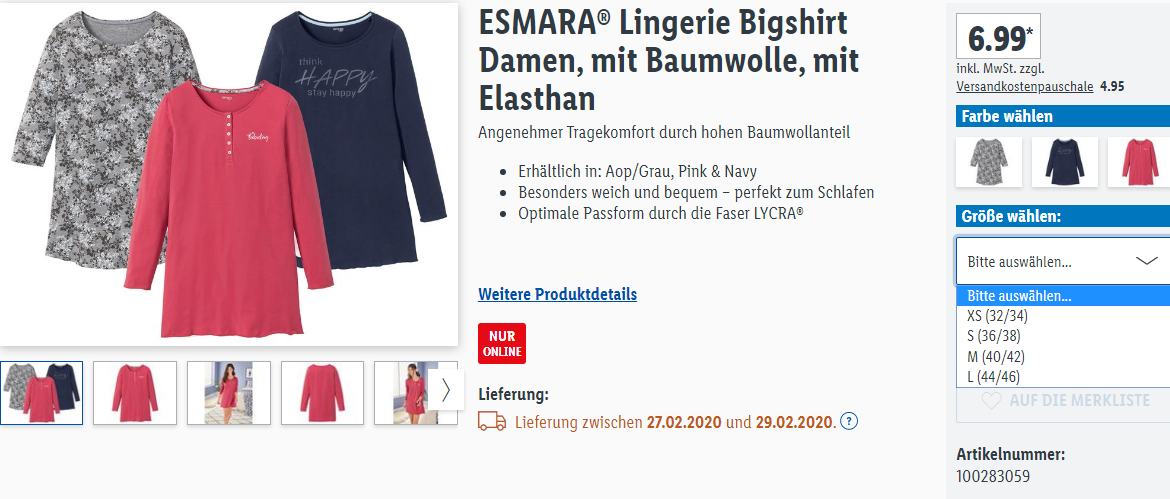Click the heart icon on Merkliste button
Viewport: 1170px width, 499px height.
point(991,401)
